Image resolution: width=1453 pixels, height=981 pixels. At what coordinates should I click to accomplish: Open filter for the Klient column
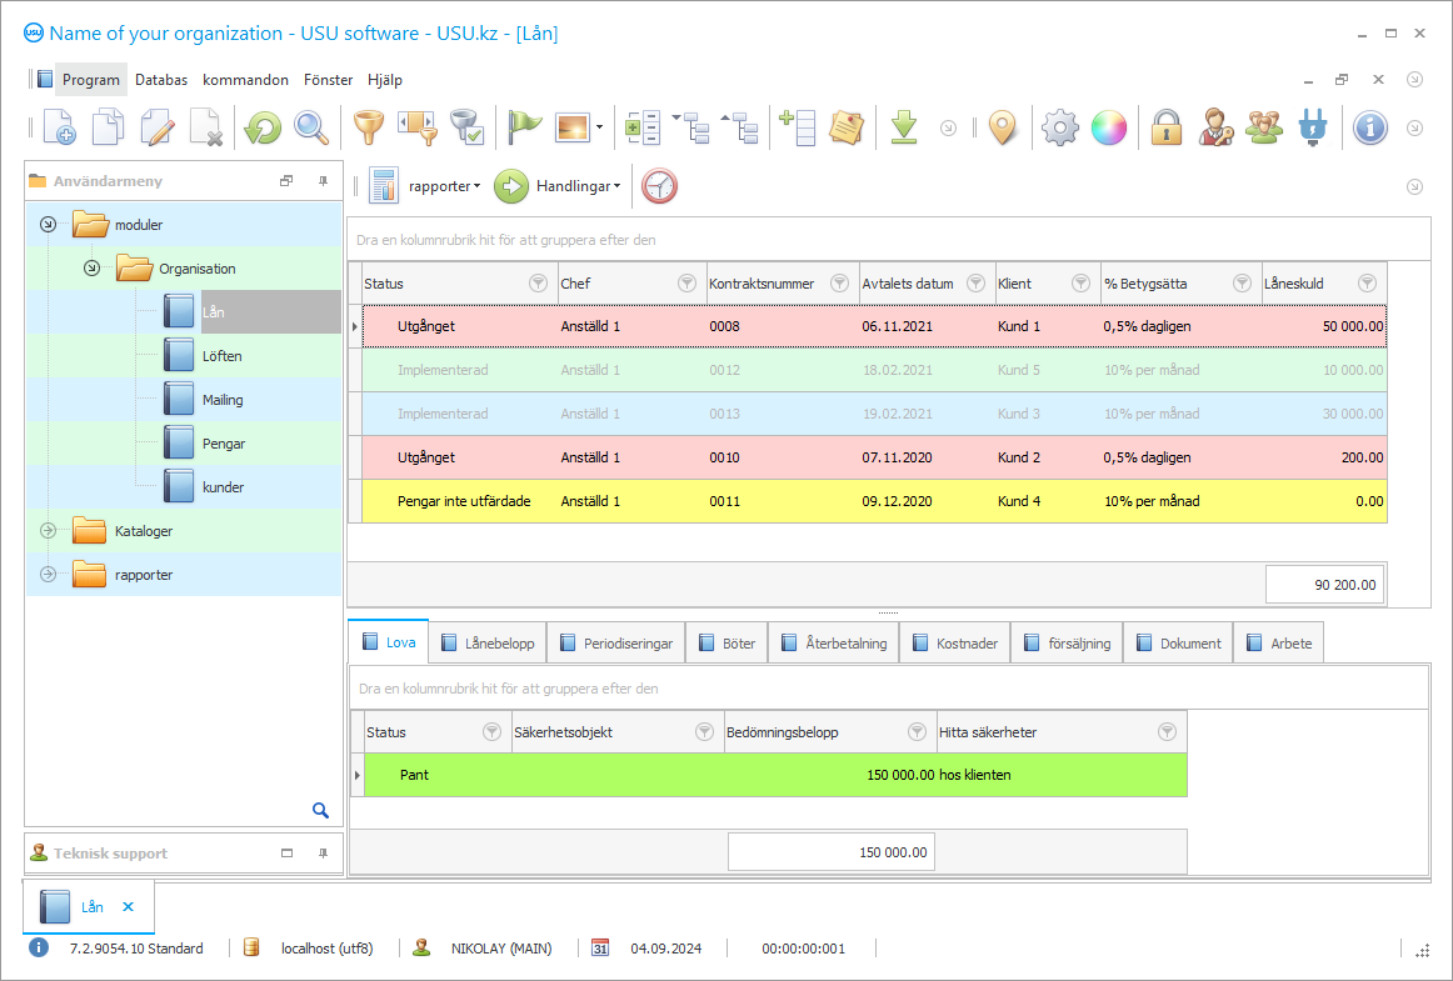click(1081, 283)
